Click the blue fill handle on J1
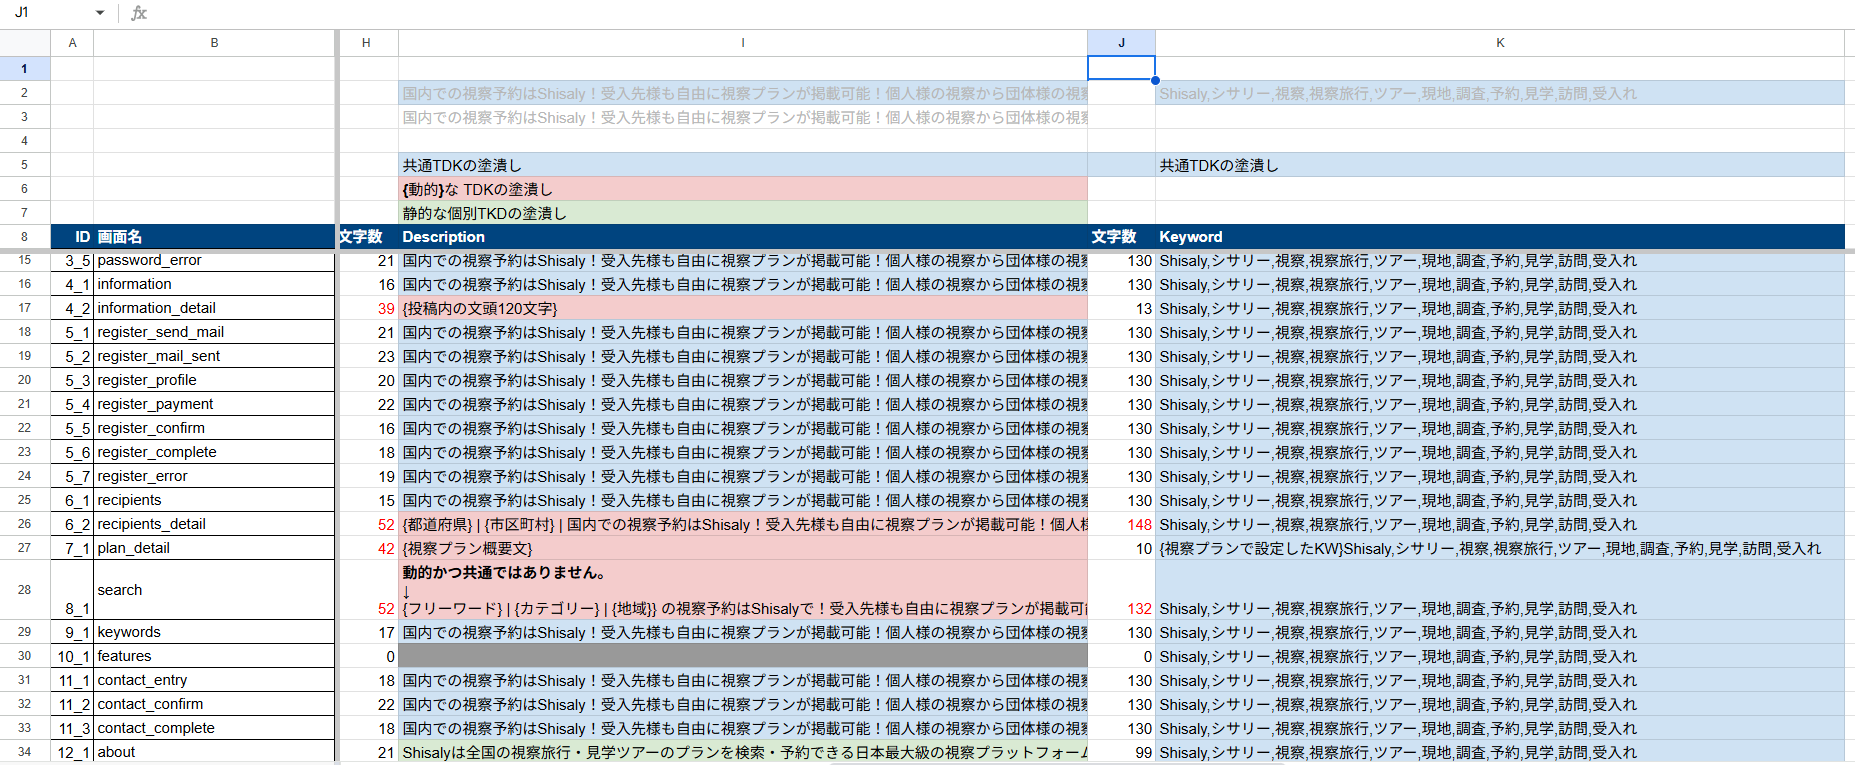 [1155, 80]
